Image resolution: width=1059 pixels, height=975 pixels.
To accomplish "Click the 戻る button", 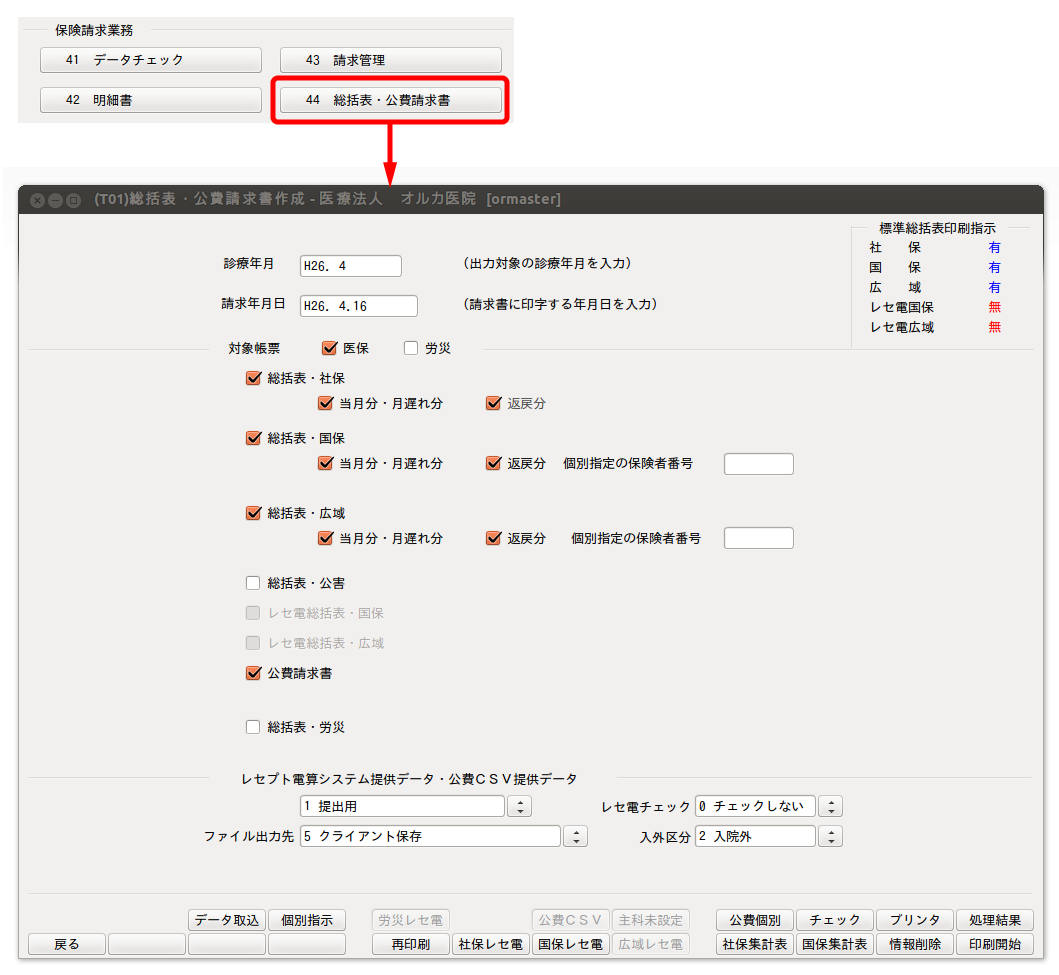I will click(x=67, y=944).
